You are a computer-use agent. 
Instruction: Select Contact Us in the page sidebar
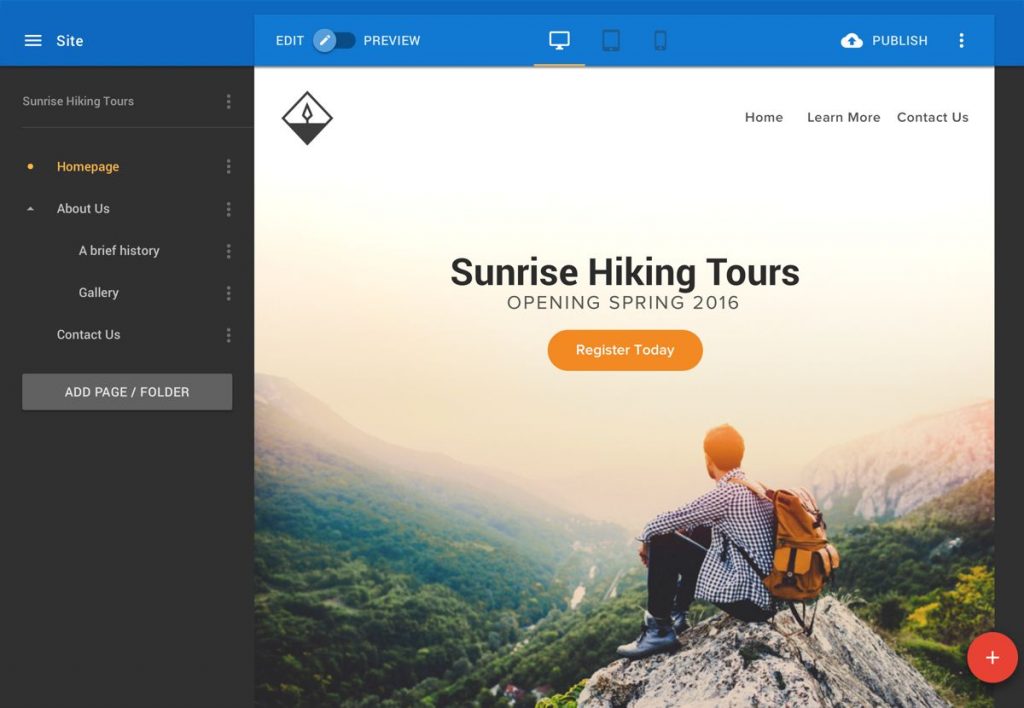click(x=88, y=334)
